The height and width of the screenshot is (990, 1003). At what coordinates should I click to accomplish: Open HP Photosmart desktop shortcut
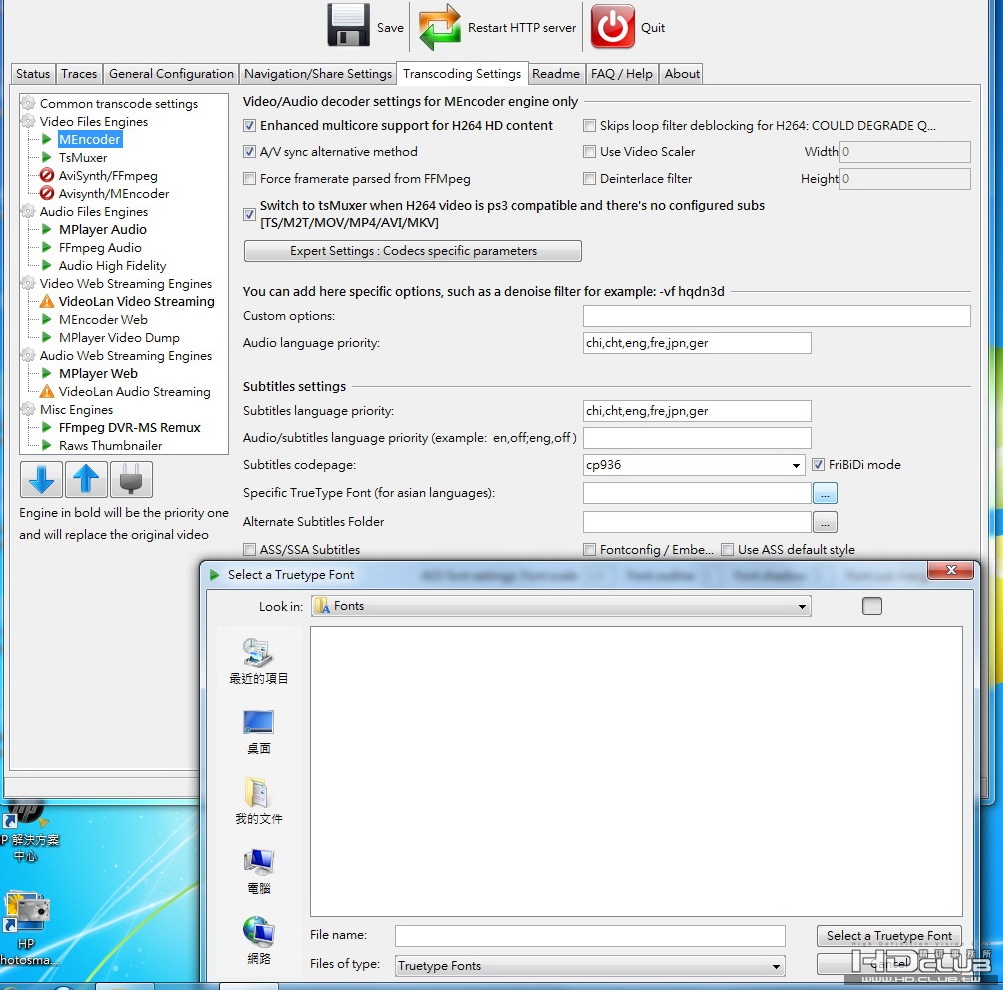click(27, 929)
